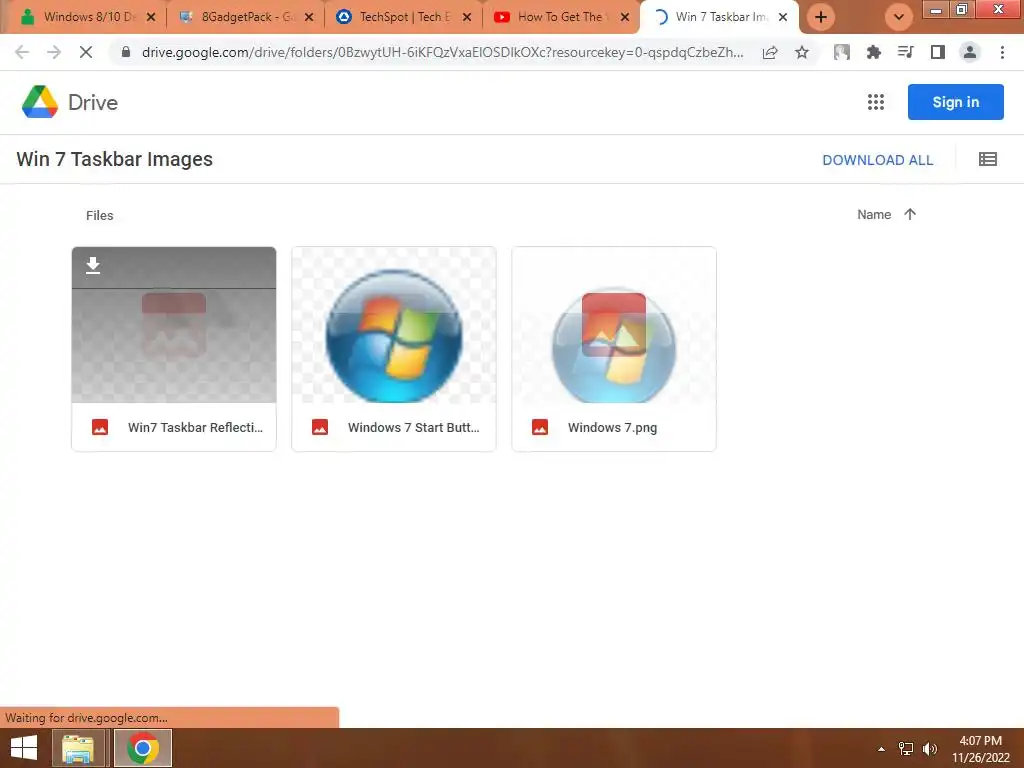Image resolution: width=1024 pixels, height=768 pixels.
Task: Open the Extensions puzzle icon
Action: (873, 52)
